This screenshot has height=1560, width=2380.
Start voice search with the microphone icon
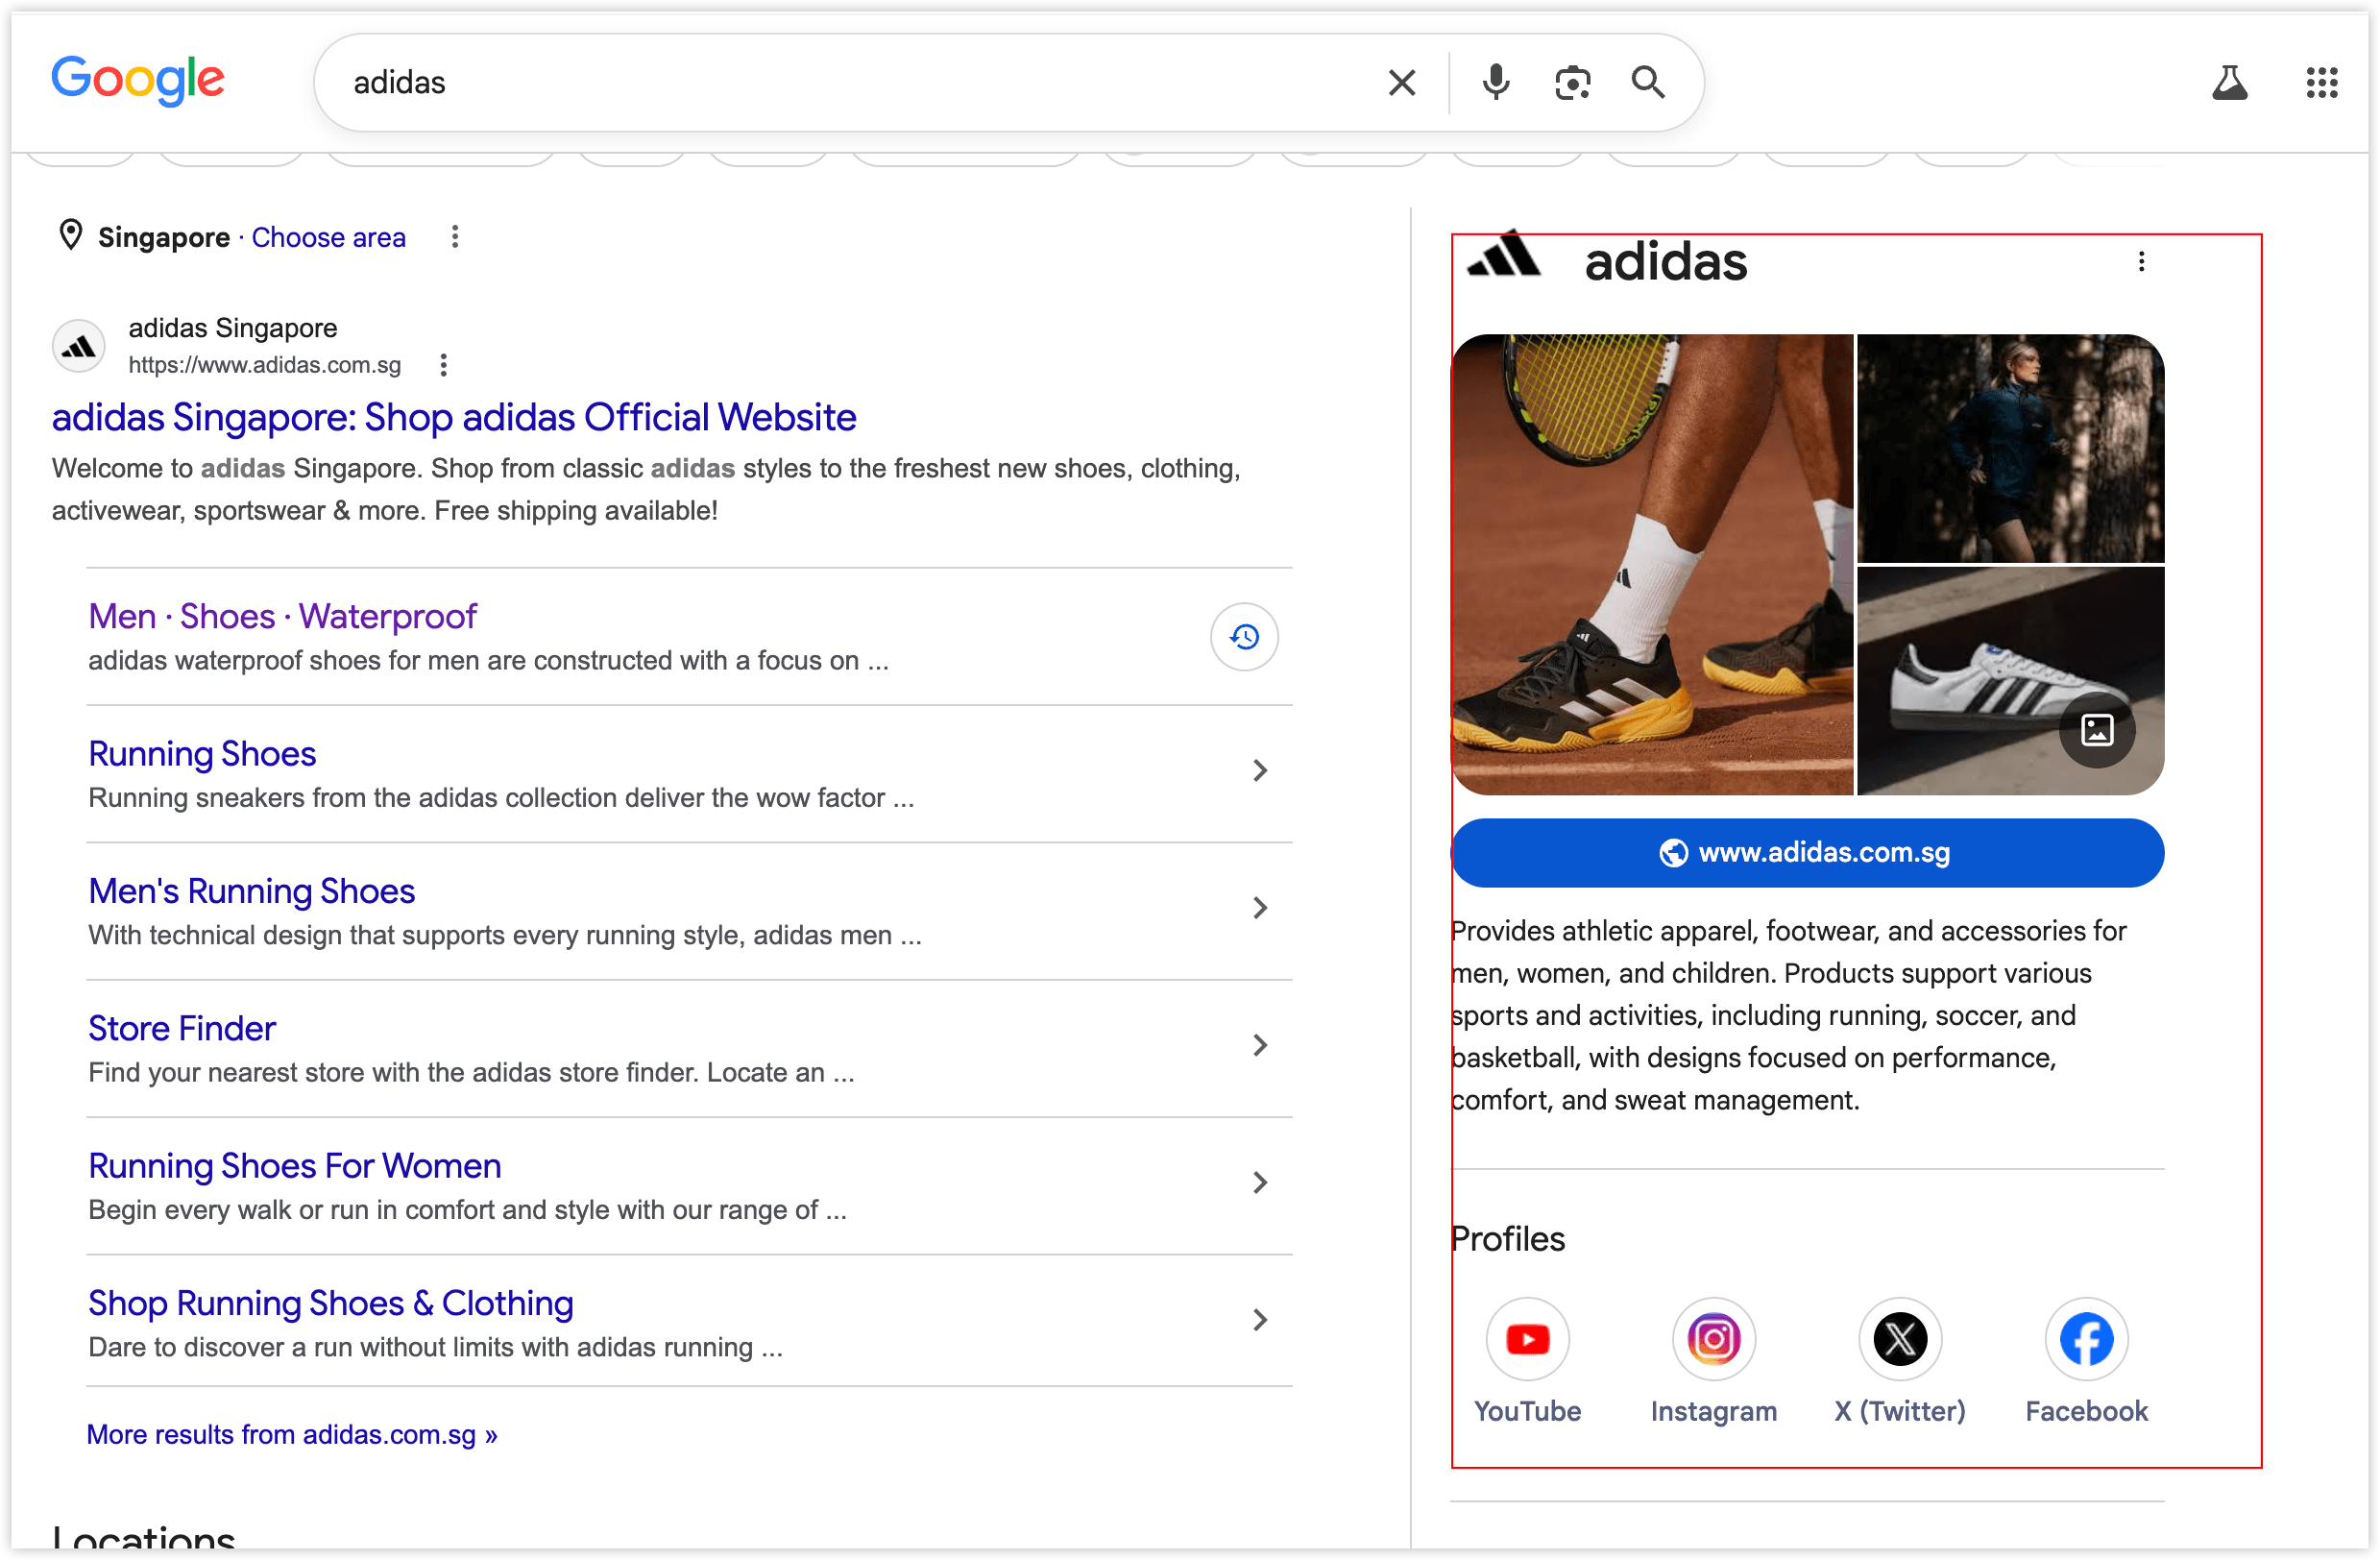(1496, 82)
